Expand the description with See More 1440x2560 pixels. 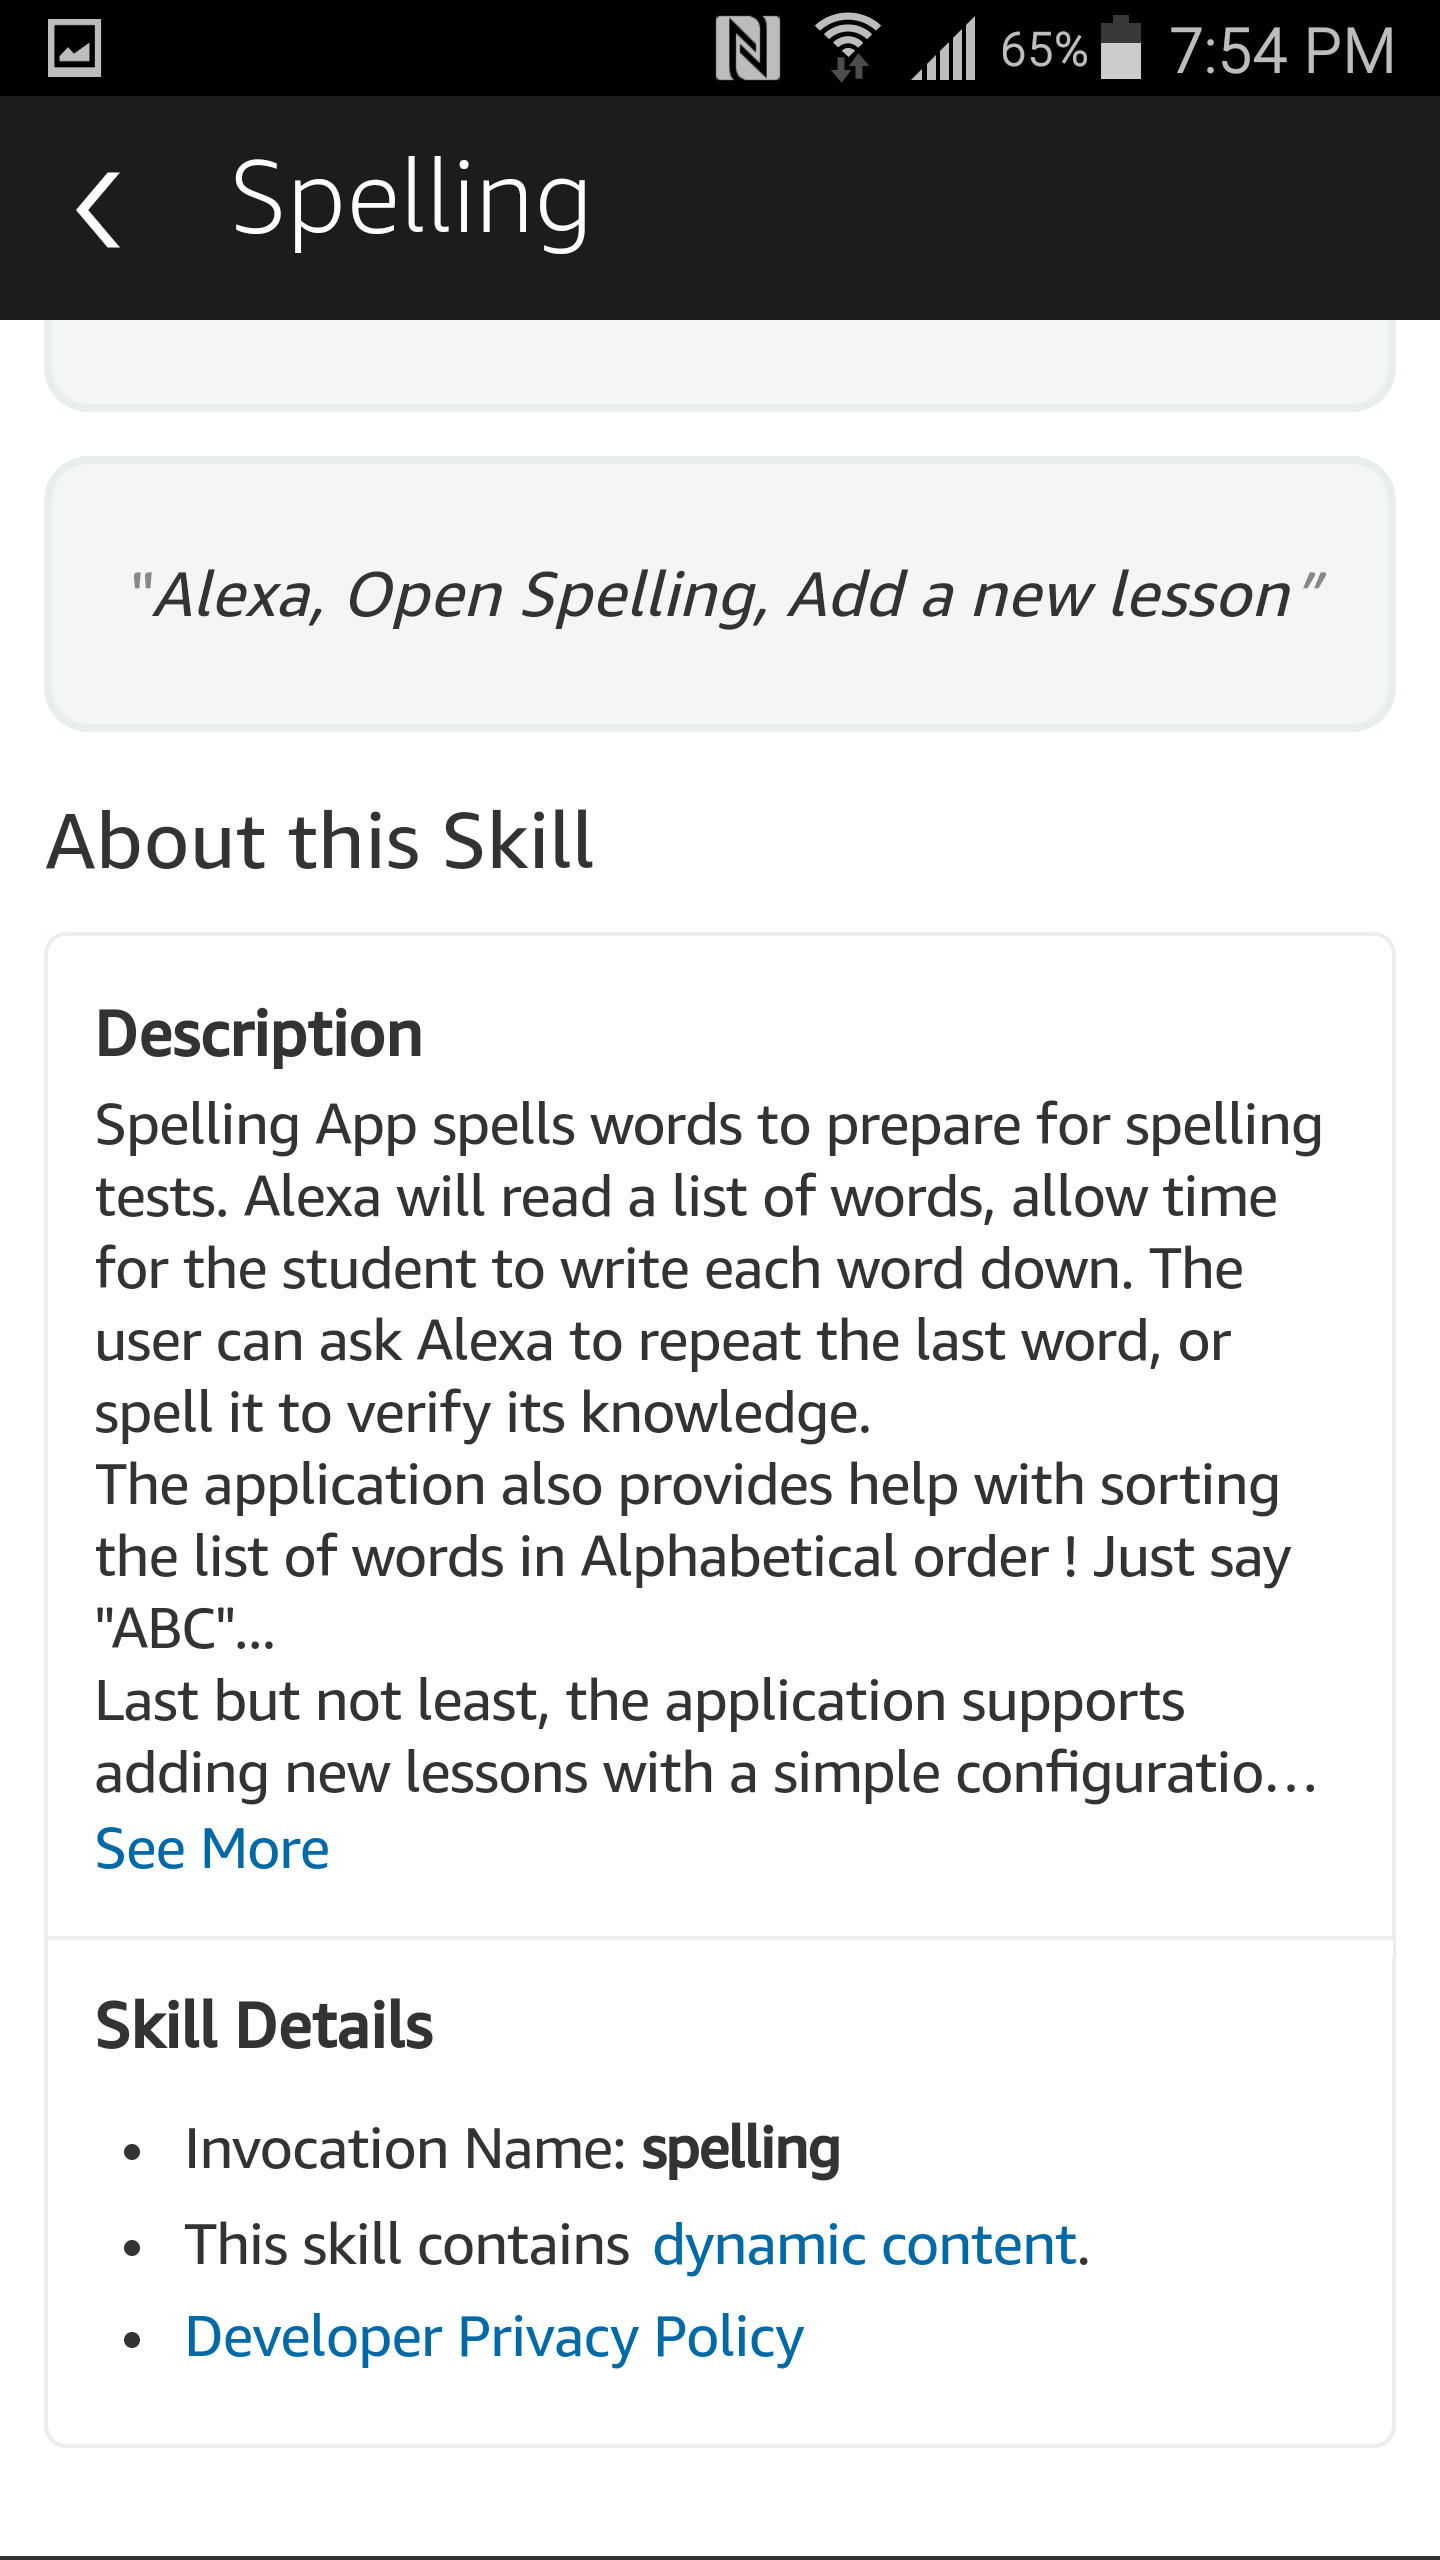tap(210, 1845)
